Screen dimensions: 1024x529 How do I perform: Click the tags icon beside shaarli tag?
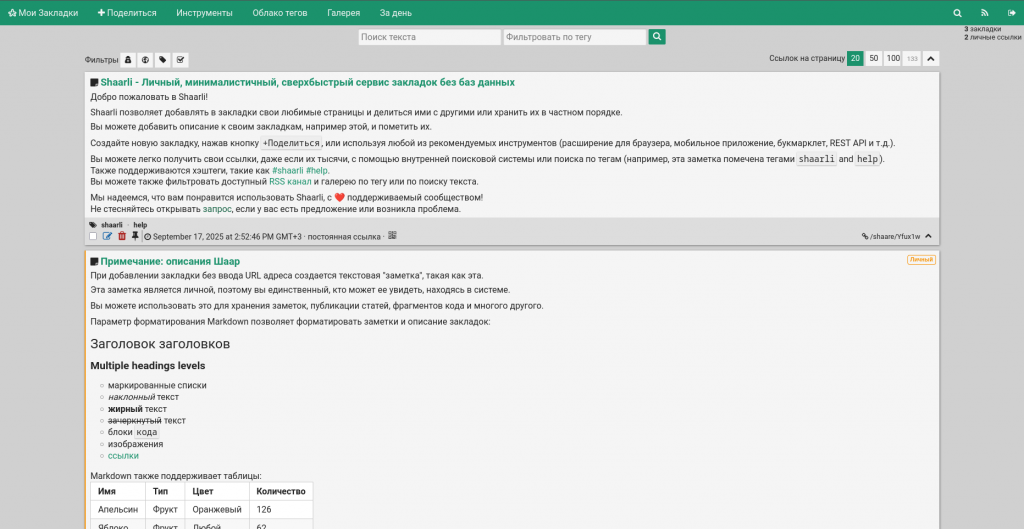[93, 225]
